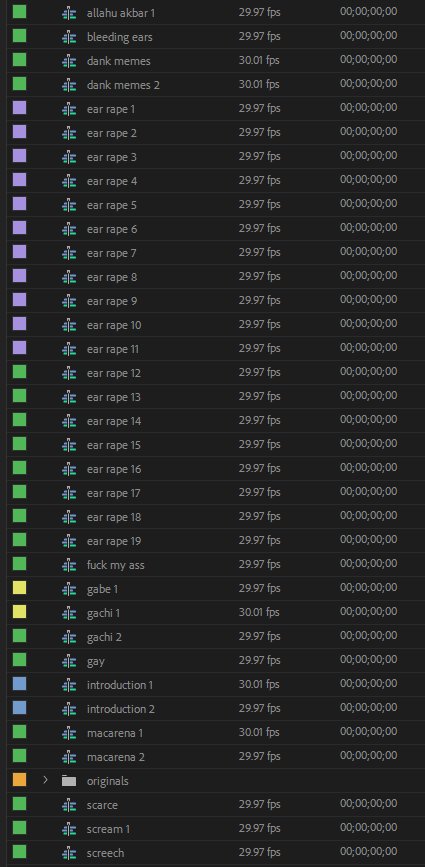Click the 29.97 fps value of scarce
Screen dimensions: 425x867
(x=259, y=805)
